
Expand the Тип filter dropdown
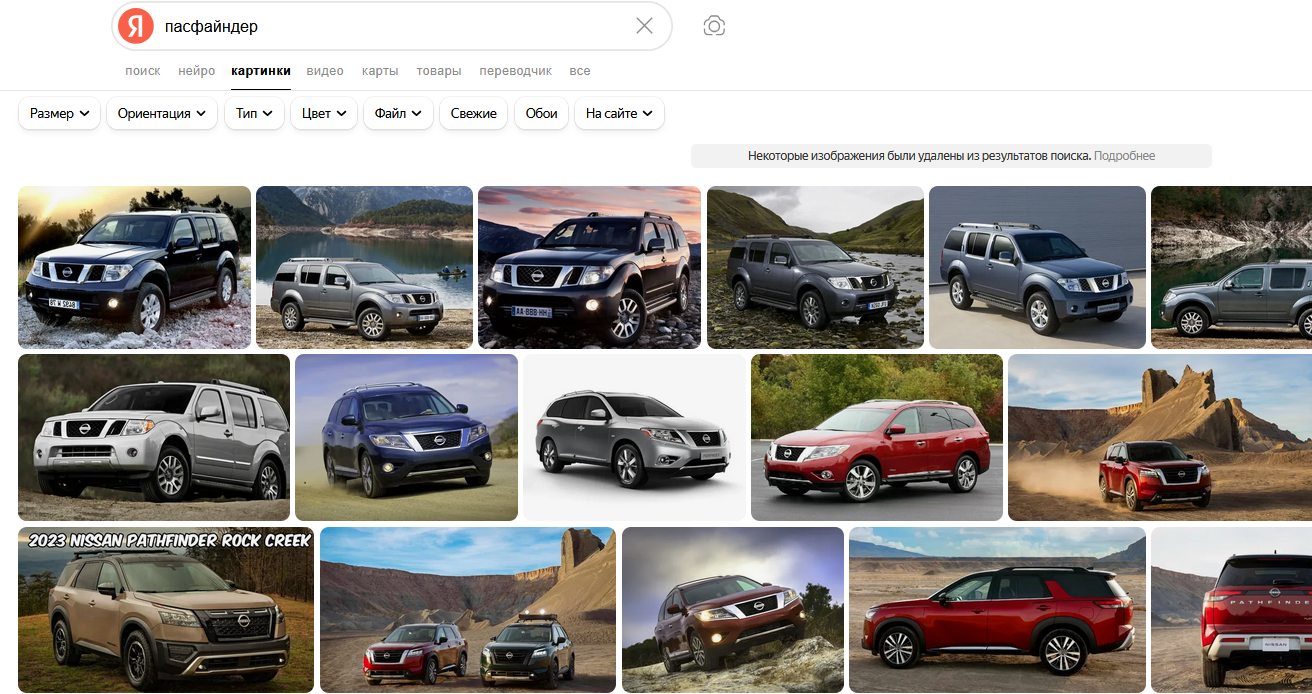coord(254,114)
